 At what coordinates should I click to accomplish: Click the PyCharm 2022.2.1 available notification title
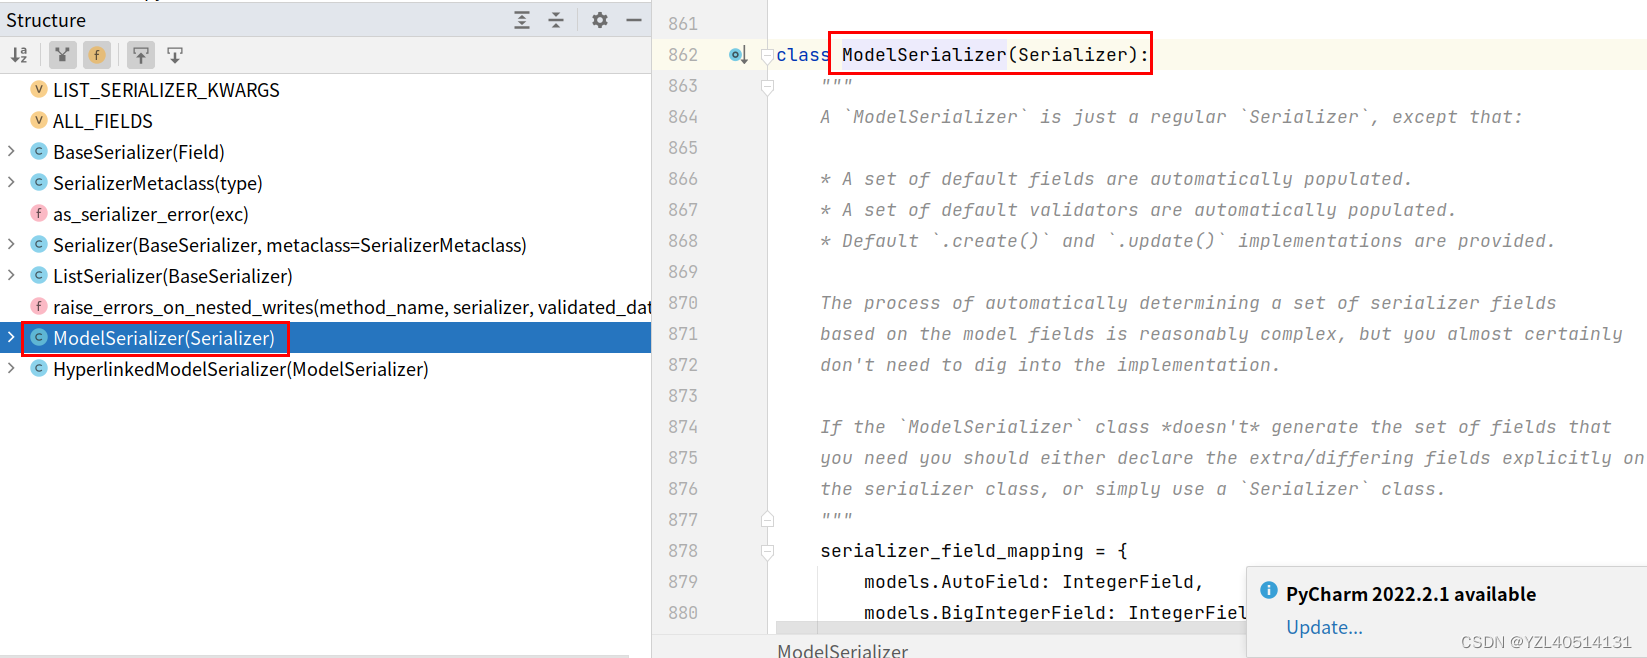[x=1411, y=594]
